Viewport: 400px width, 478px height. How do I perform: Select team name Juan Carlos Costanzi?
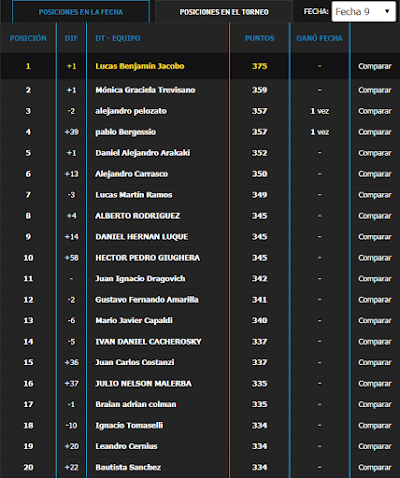point(135,362)
